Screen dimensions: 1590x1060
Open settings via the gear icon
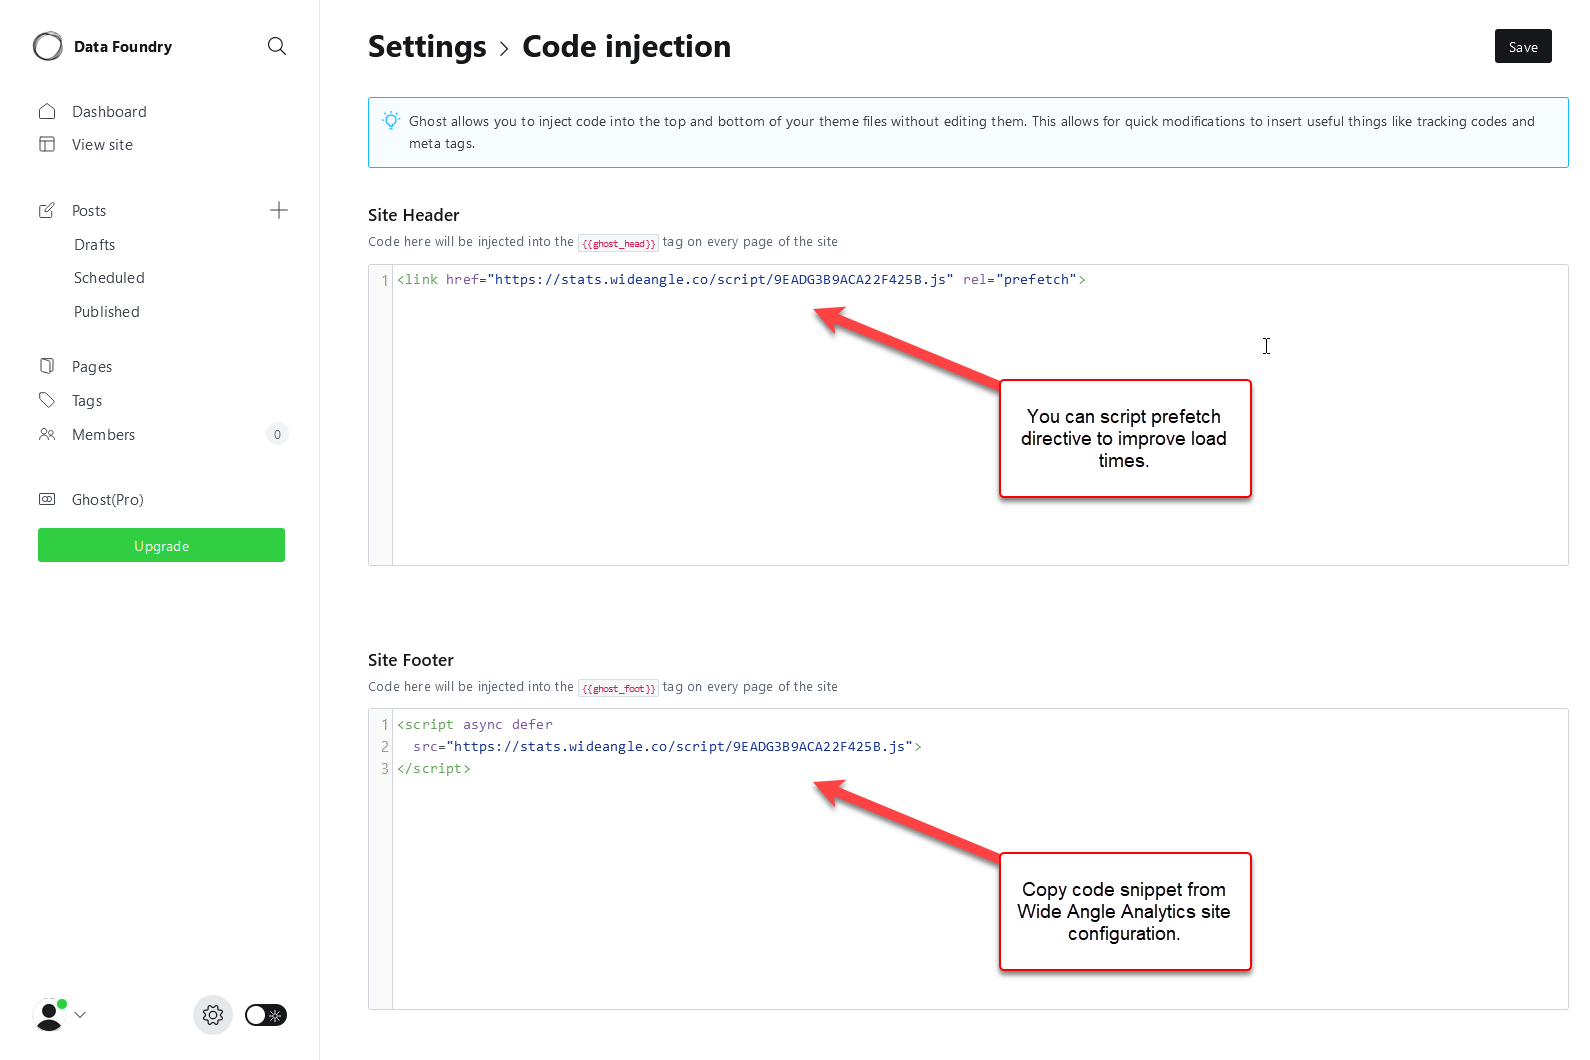(213, 1015)
